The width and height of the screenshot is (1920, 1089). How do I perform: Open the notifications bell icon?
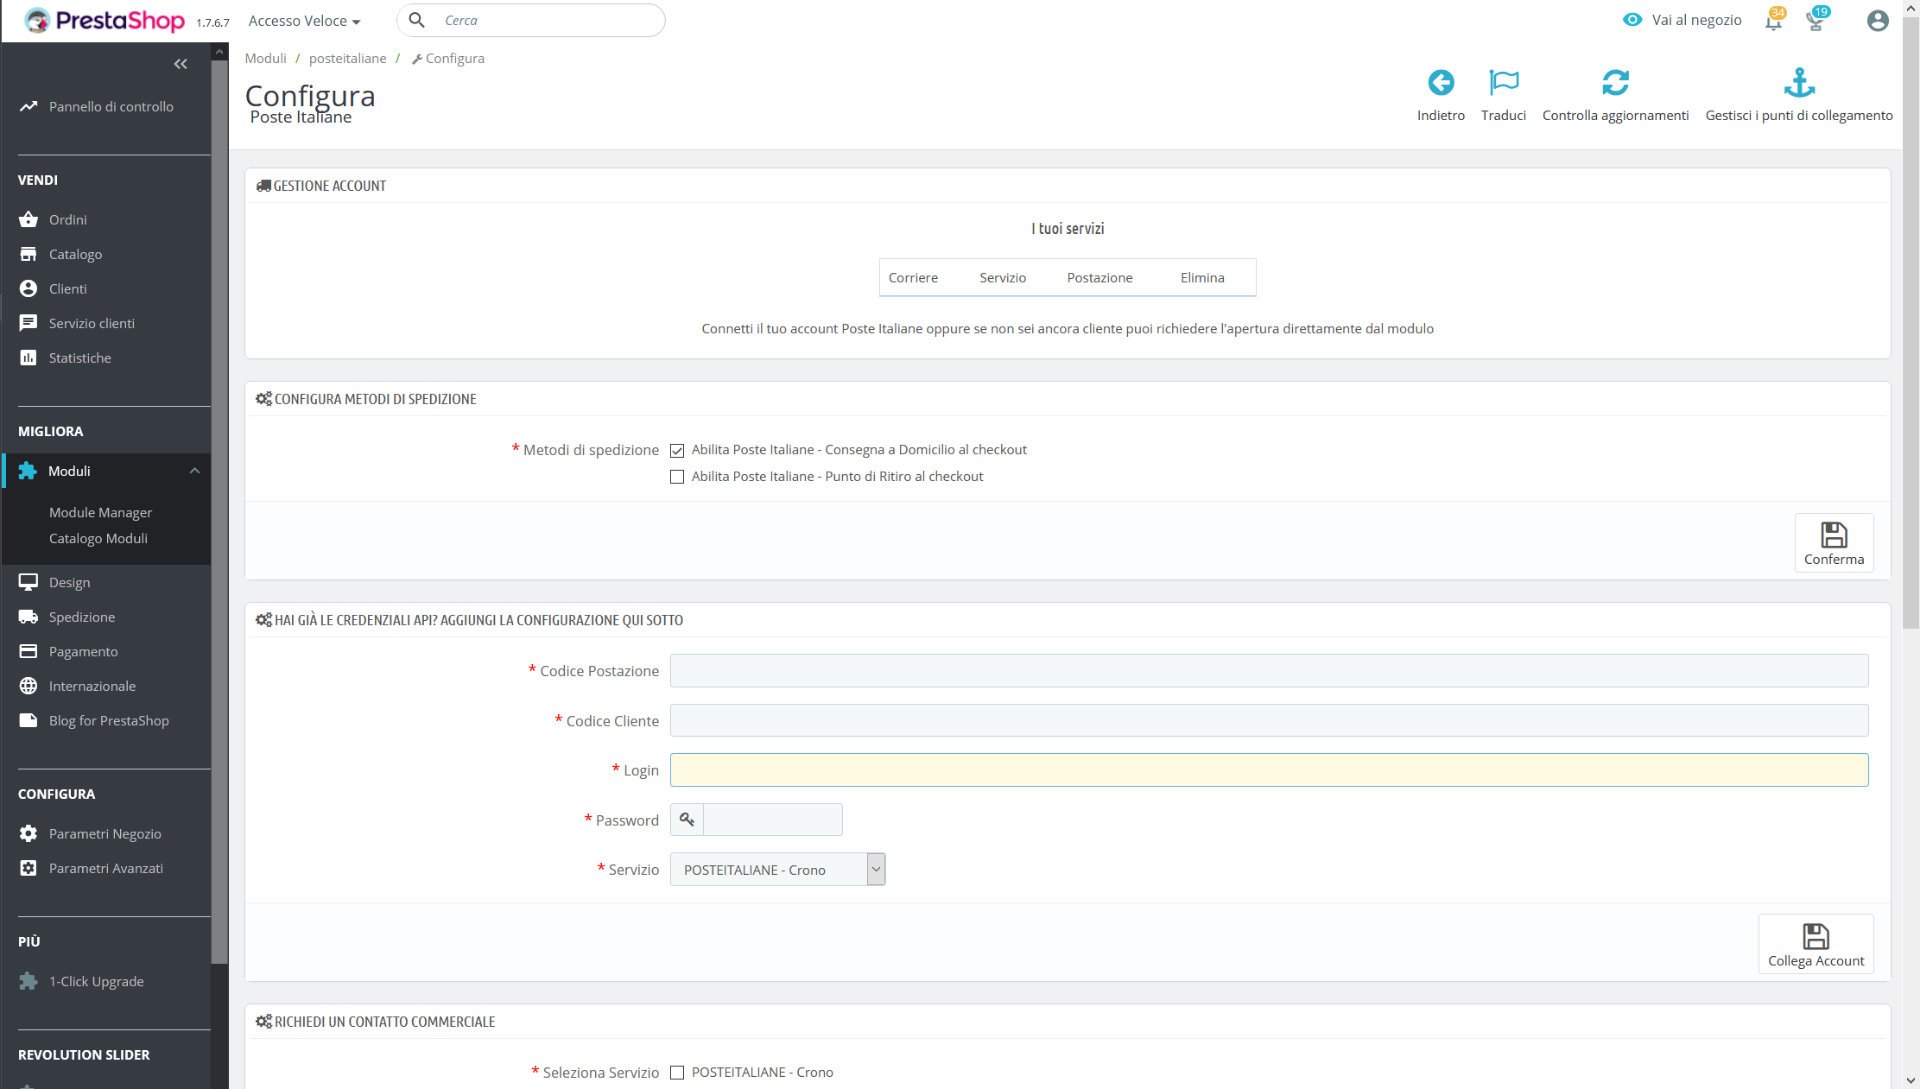[1773, 21]
